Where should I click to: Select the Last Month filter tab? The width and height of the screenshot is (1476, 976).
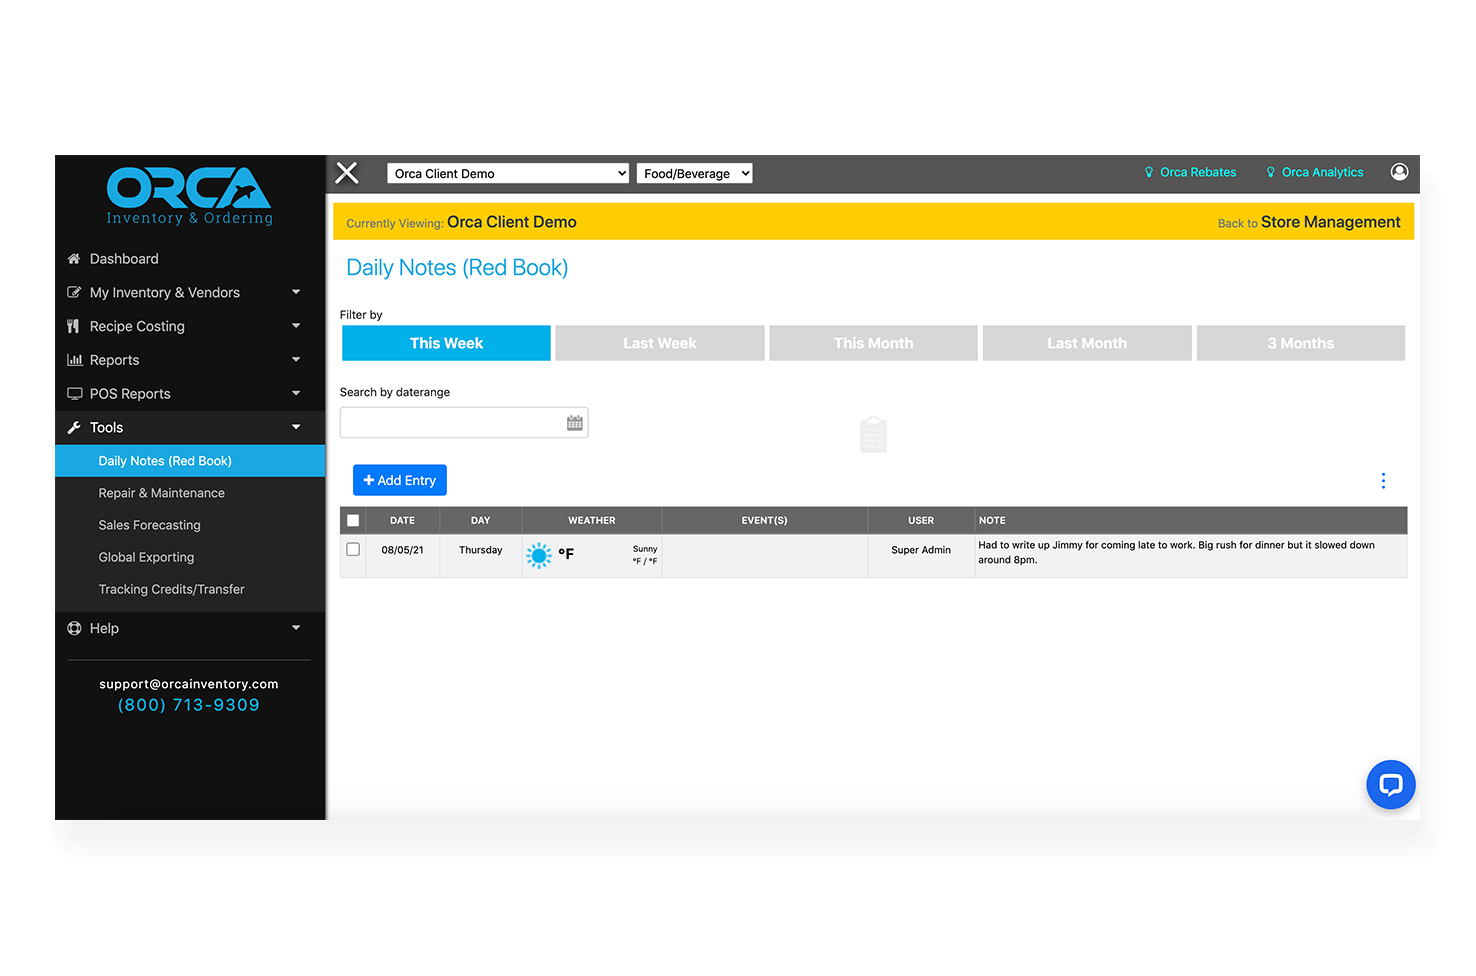(x=1087, y=343)
